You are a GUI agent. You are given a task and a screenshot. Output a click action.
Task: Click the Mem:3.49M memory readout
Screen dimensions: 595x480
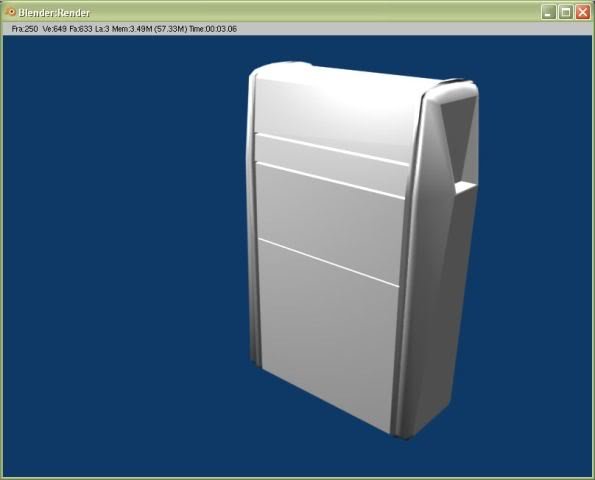coord(132,29)
